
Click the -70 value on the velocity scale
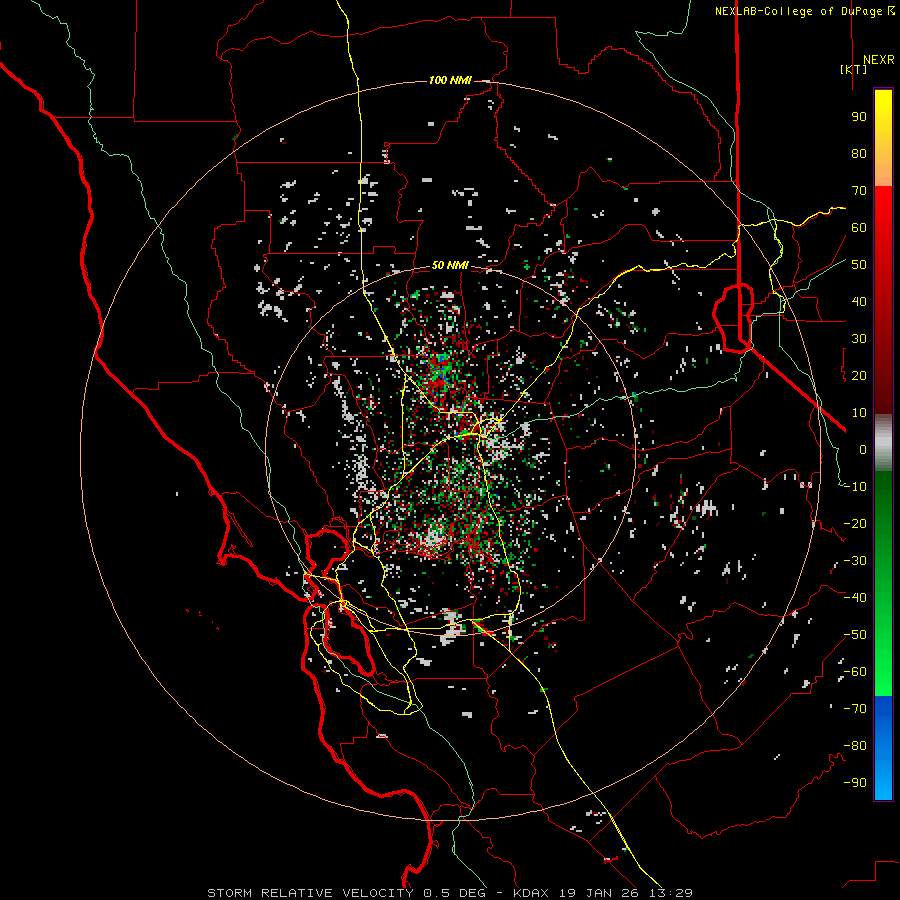(x=855, y=709)
